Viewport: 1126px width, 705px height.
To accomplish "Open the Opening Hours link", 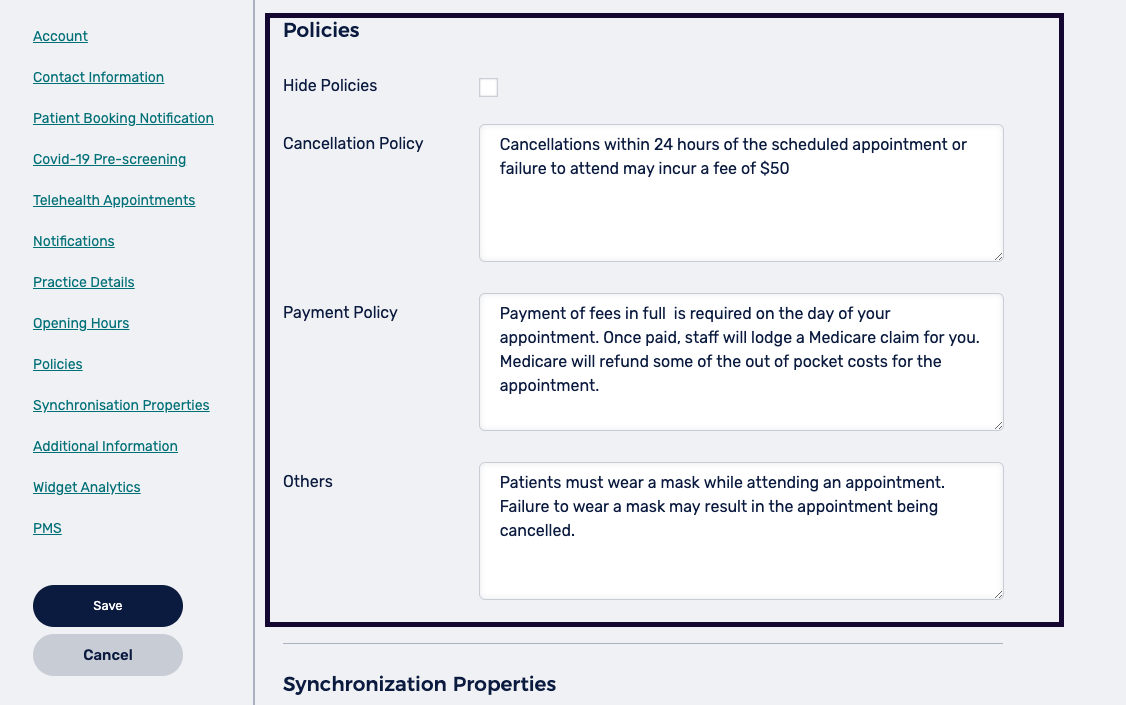I will tap(81, 323).
